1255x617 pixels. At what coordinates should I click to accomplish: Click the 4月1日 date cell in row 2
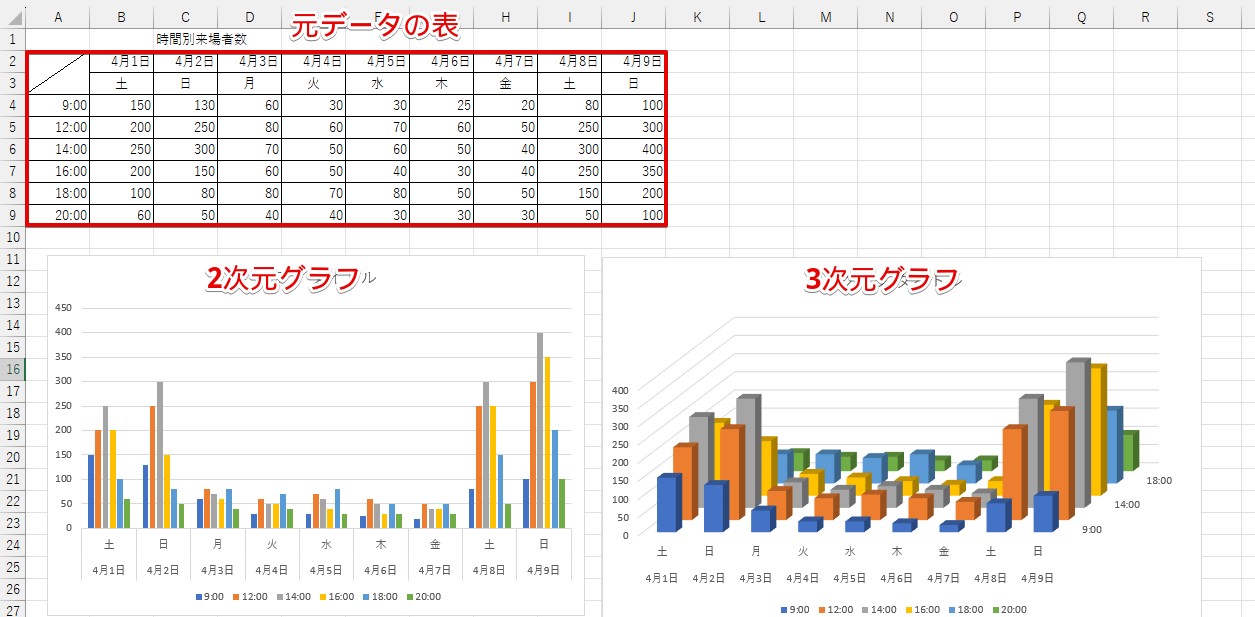pyautogui.click(x=121, y=61)
